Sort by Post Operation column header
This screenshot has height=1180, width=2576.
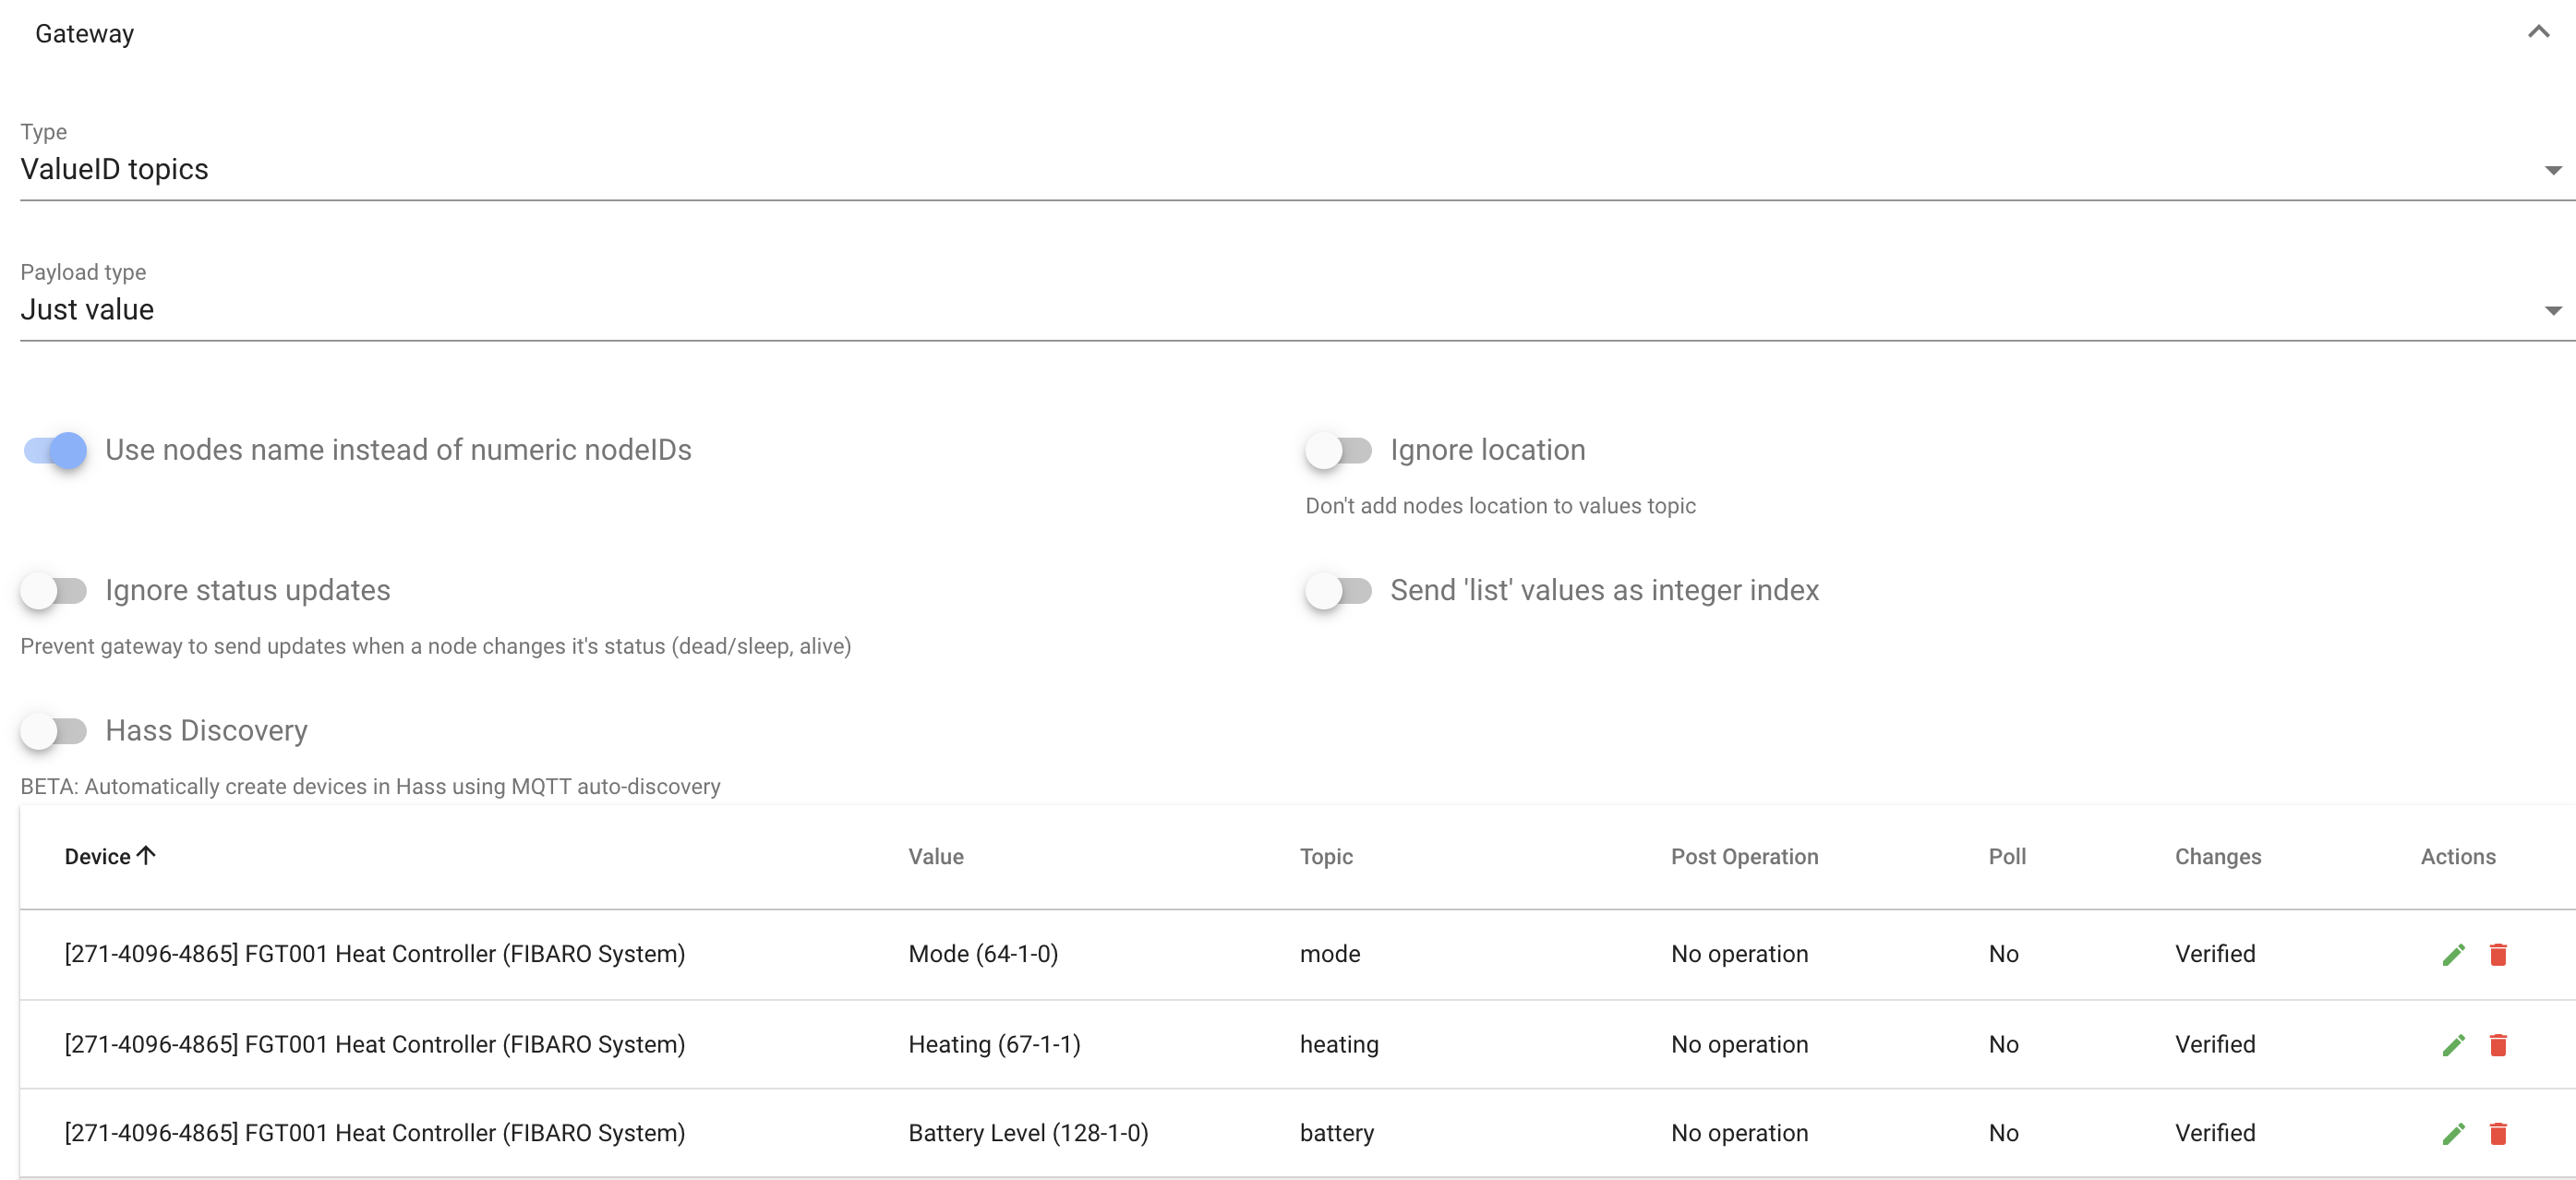tap(1743, 856)
